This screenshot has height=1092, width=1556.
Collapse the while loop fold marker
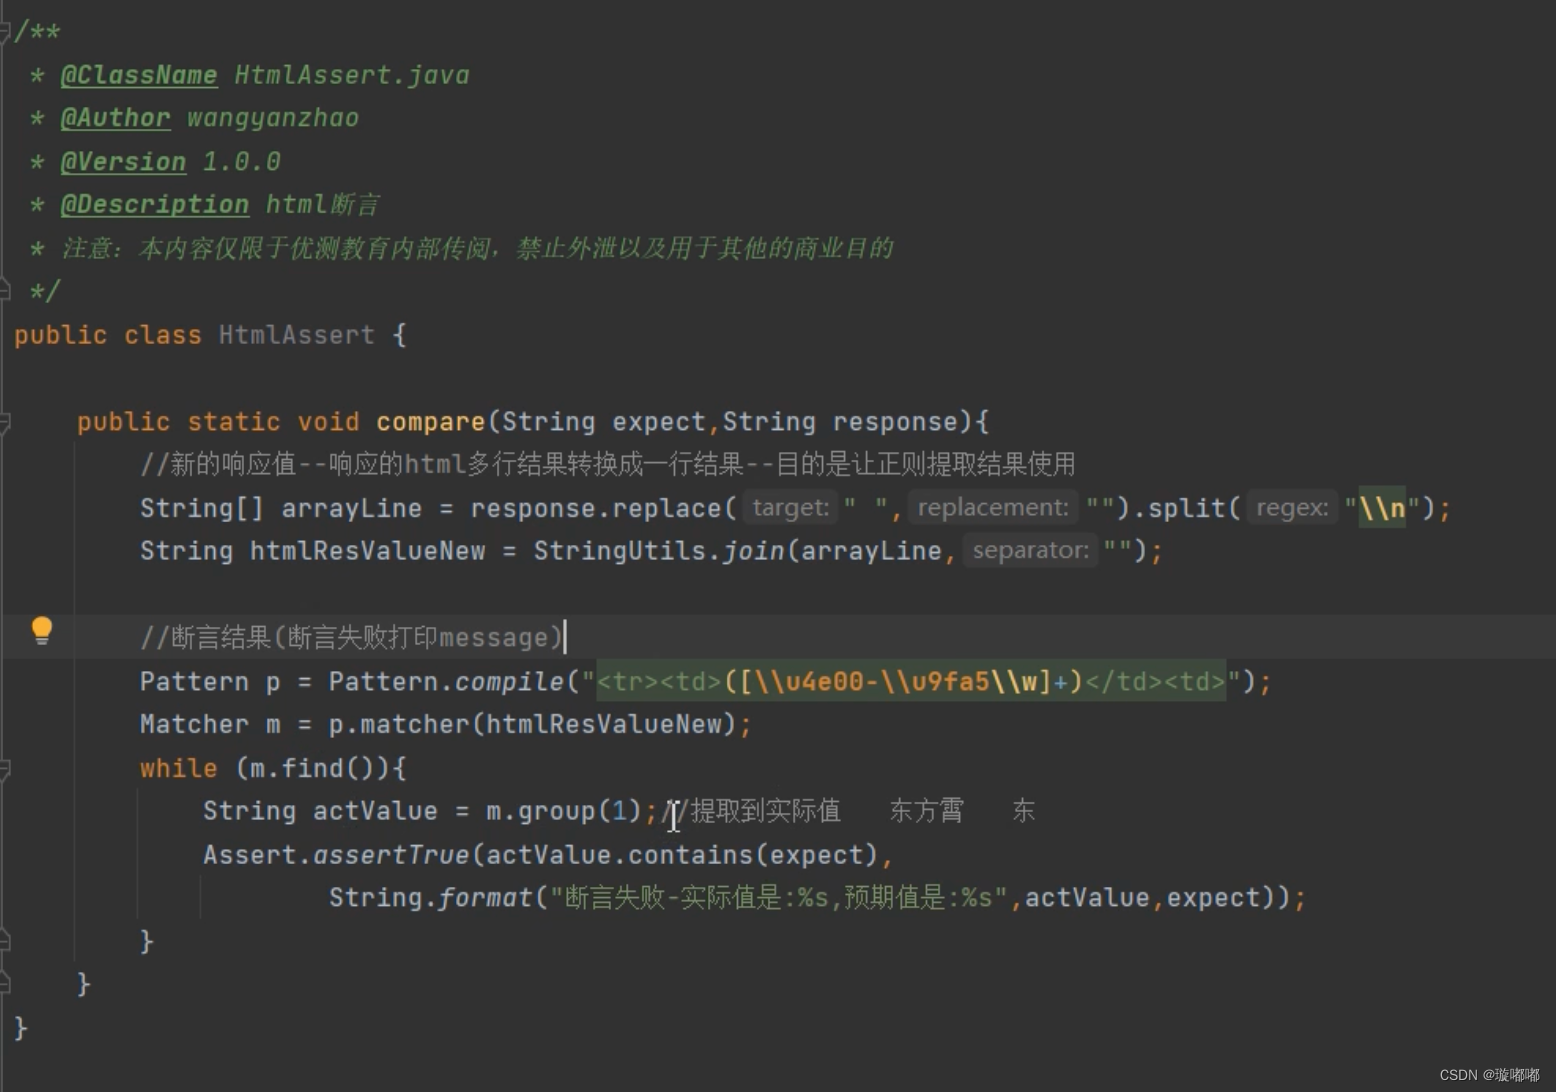(4, 769)
